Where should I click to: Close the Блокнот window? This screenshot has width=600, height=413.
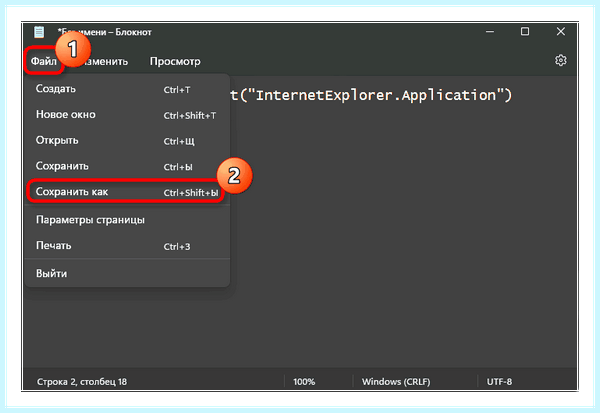click(561, 32)
